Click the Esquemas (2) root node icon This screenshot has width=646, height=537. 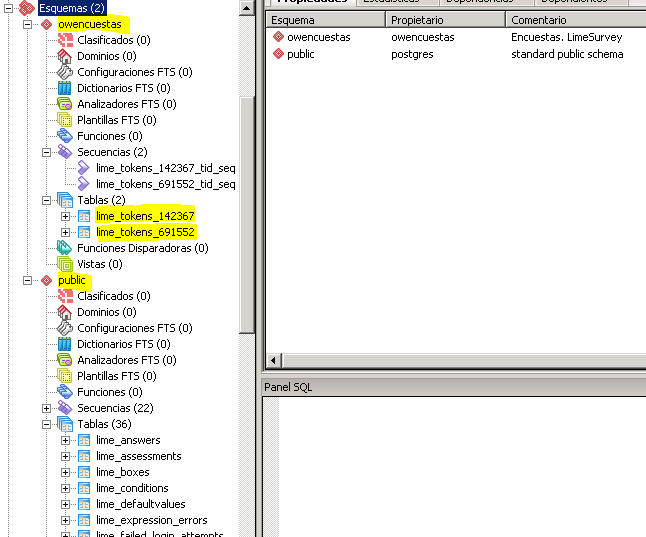(27, 8)
